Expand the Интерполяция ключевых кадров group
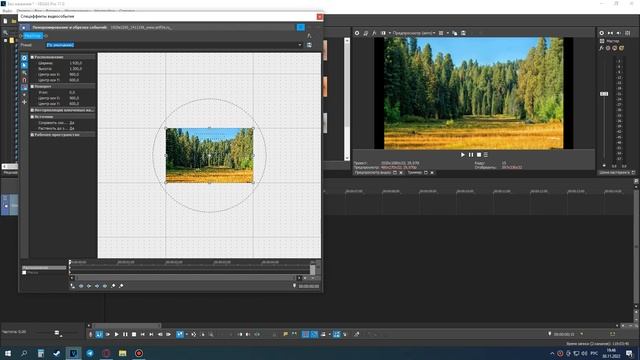 point(32,110)
